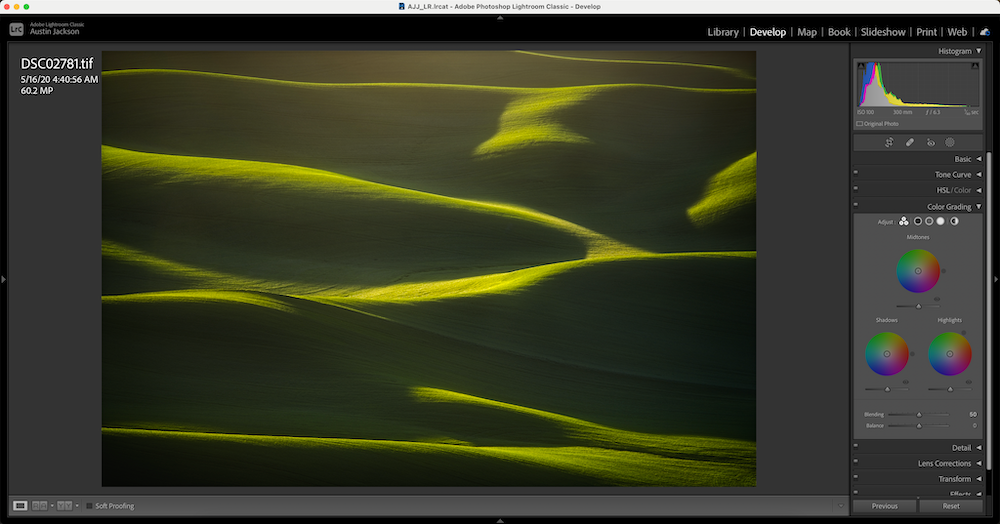This screenshot has width=1000, height=524.
Task: Select the Healing brush tool
Action: (x=910, y=143)
